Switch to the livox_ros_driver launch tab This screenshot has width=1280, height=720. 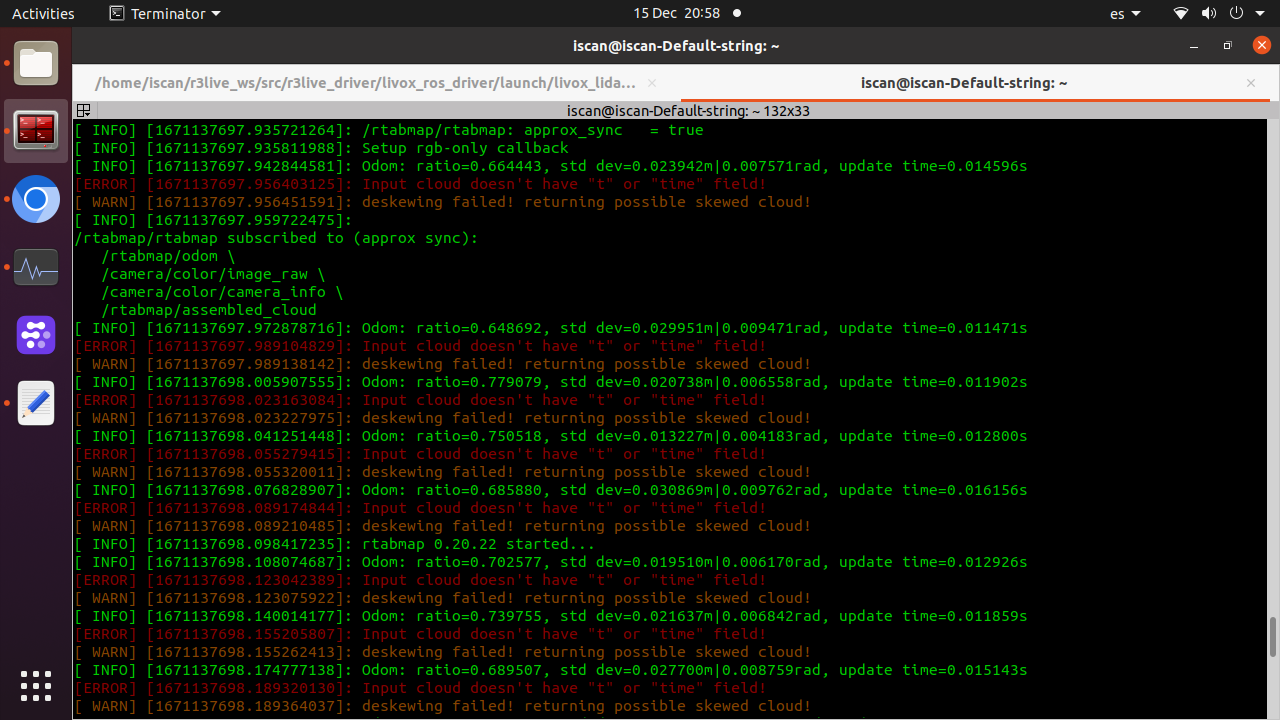(x=365, y=83)
